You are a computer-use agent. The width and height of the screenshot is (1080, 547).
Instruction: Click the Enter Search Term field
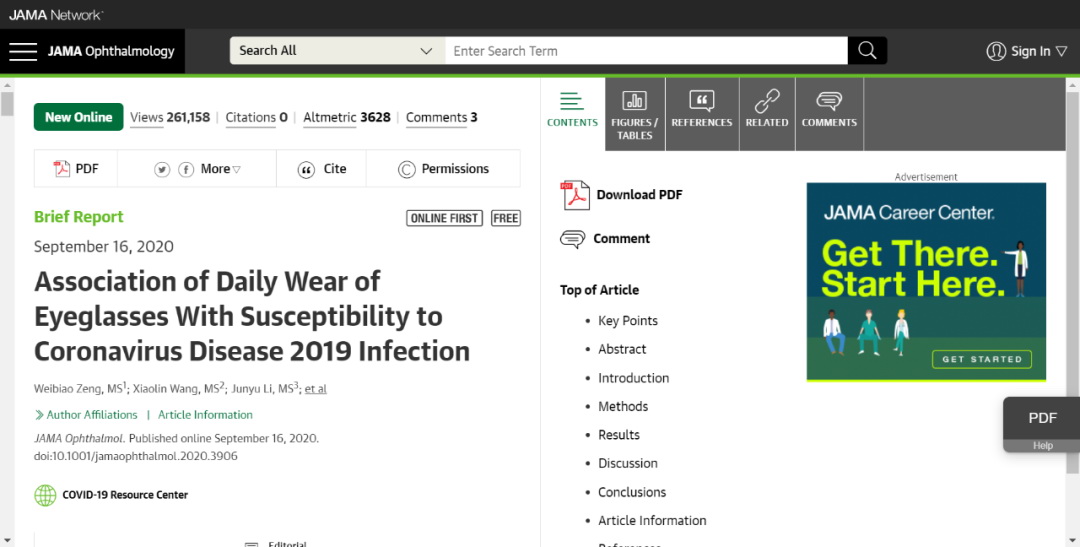(646, 50)
